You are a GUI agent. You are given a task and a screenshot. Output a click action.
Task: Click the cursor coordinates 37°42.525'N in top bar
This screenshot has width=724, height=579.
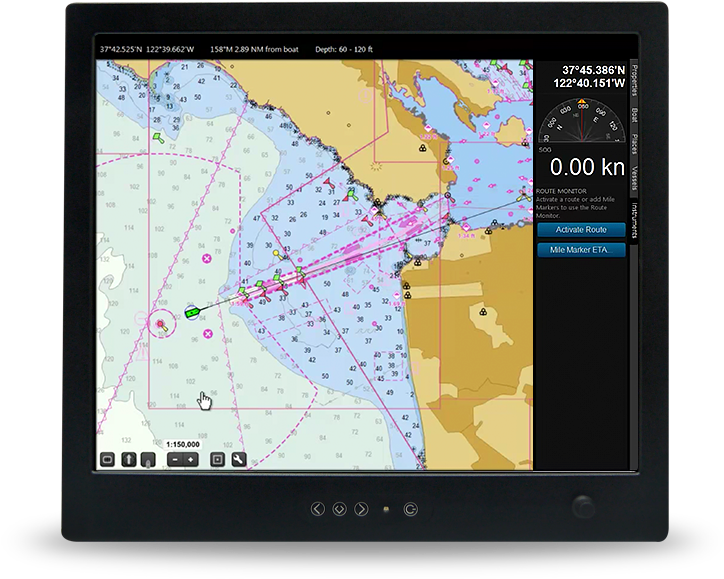(x=147, y=49)
